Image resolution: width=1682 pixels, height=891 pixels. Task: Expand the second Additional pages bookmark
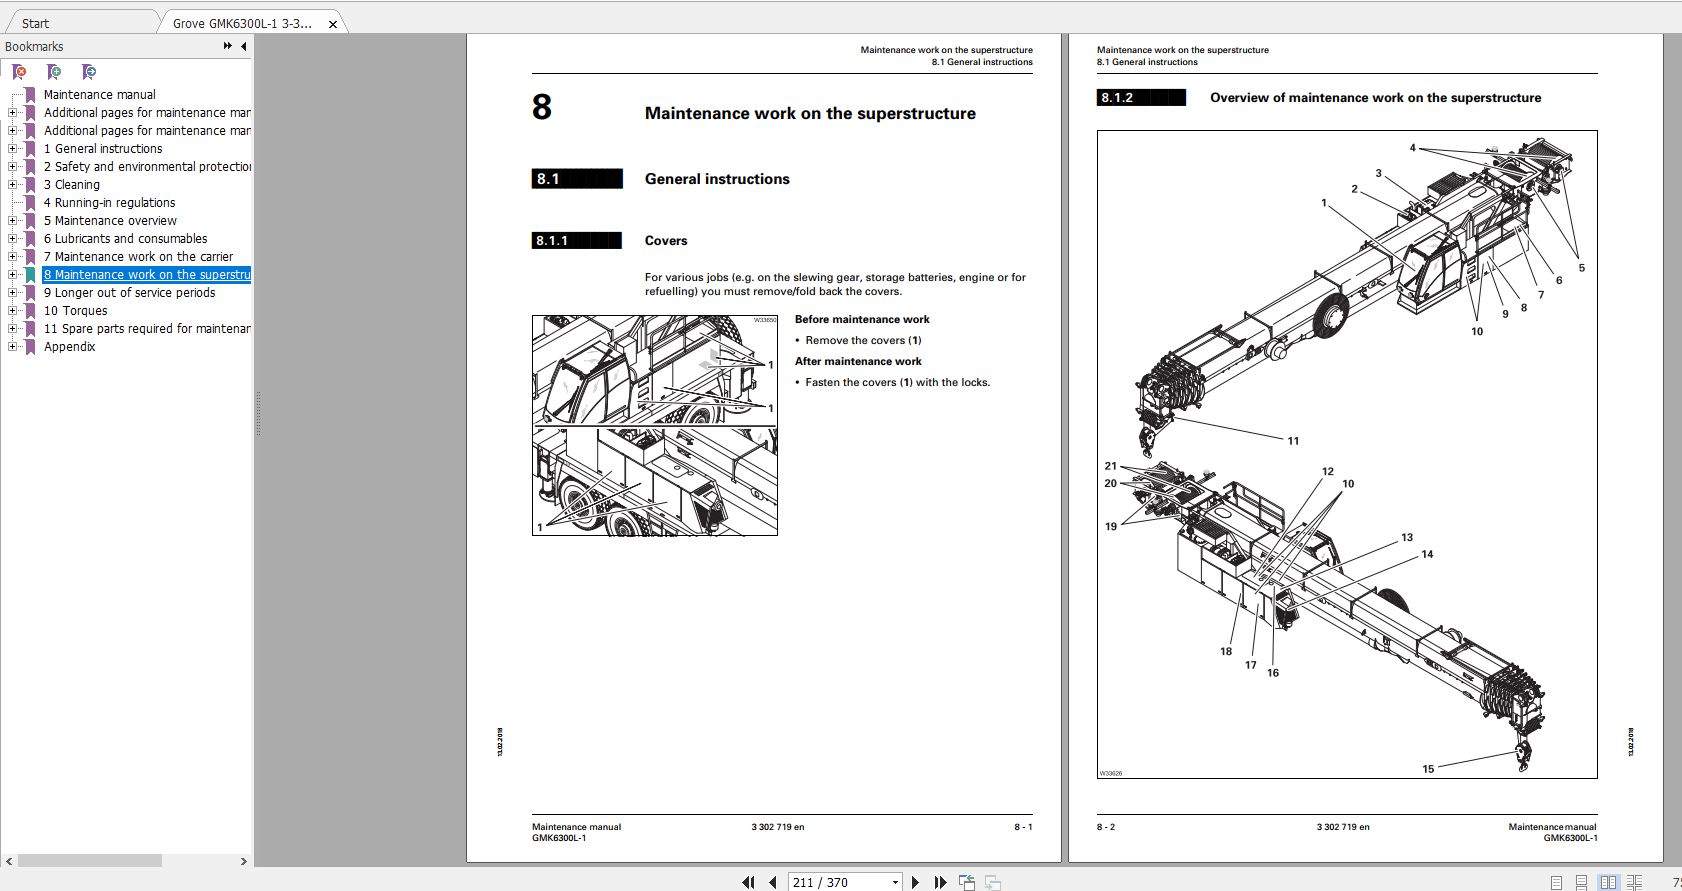coord(12,131)
